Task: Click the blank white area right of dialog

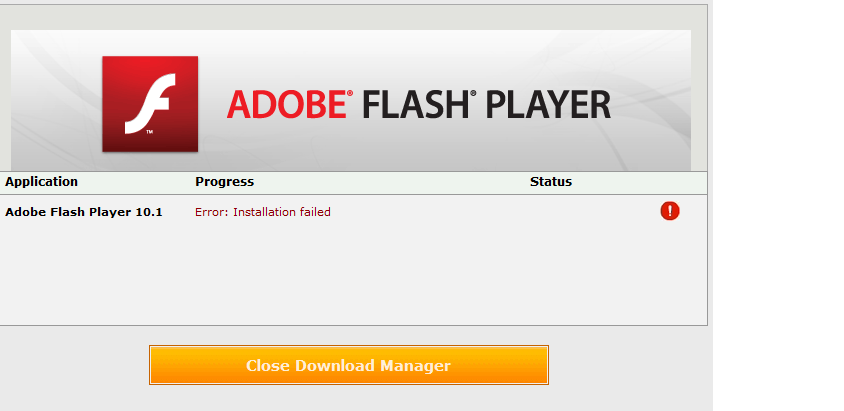Action: pos(780,200)
